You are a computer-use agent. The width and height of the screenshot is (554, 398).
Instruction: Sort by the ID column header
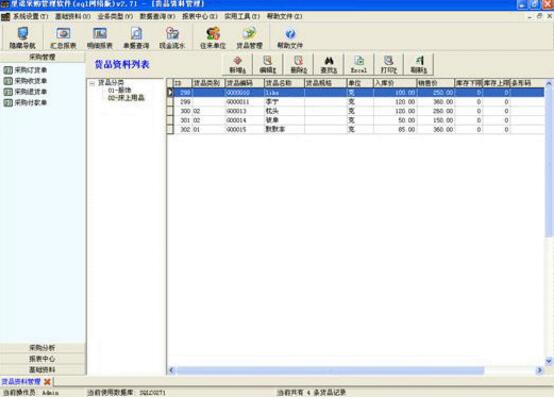pos(182,83)
